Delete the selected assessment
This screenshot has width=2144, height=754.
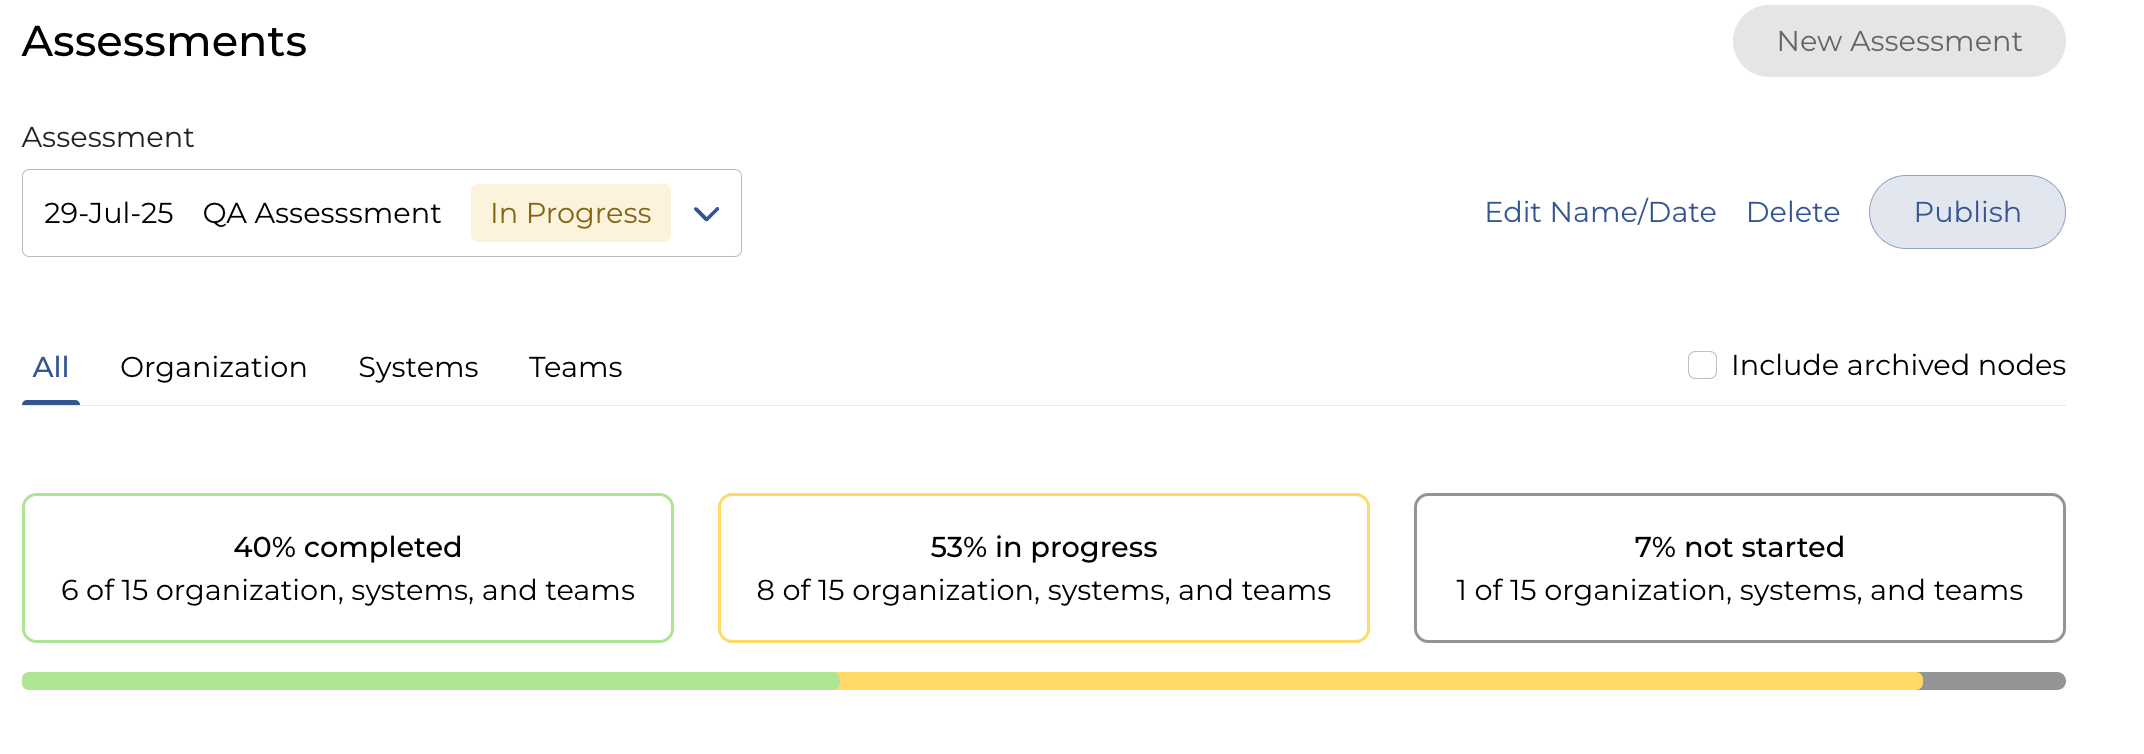click(x=1792, y=212)
